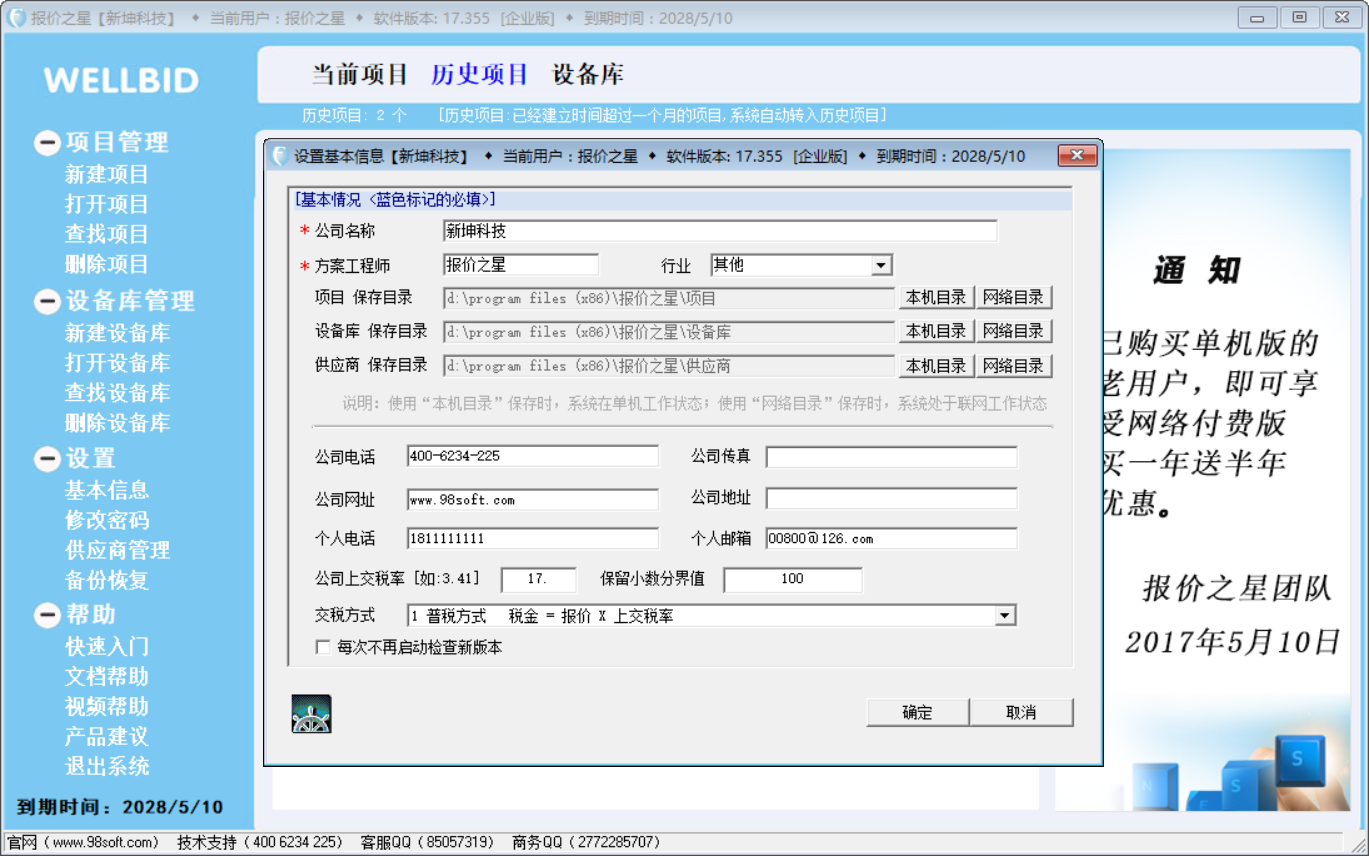Click the 设备库 保存目录 path field

(x=669, y=332)
